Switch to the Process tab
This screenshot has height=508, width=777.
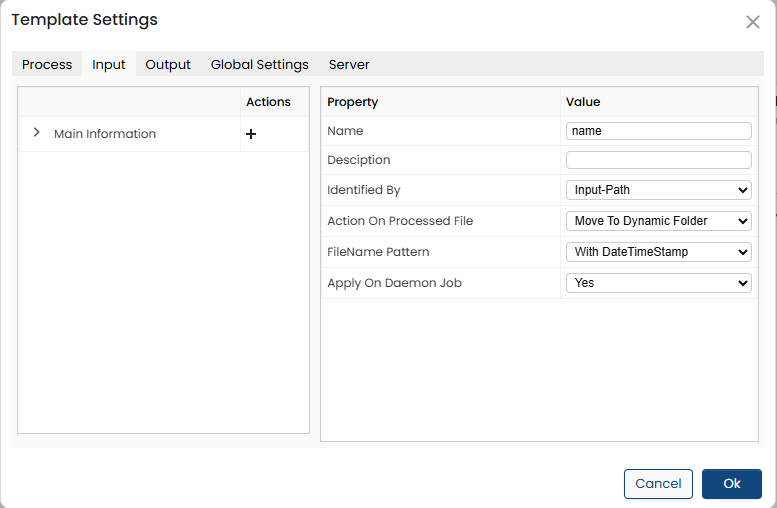pyautogui.click(x=47, y=64)
